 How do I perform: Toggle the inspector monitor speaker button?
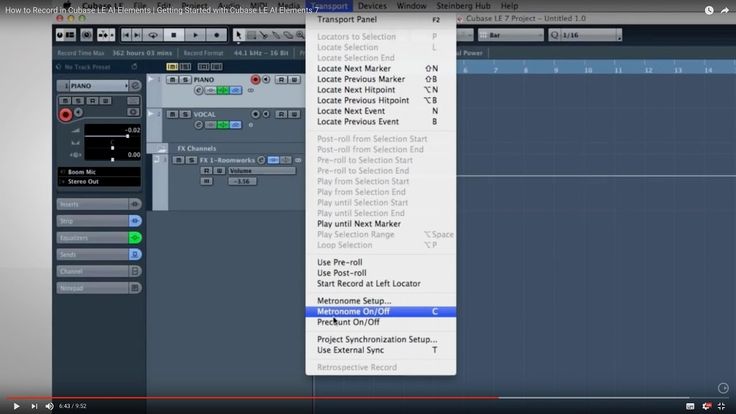(78, 113)
